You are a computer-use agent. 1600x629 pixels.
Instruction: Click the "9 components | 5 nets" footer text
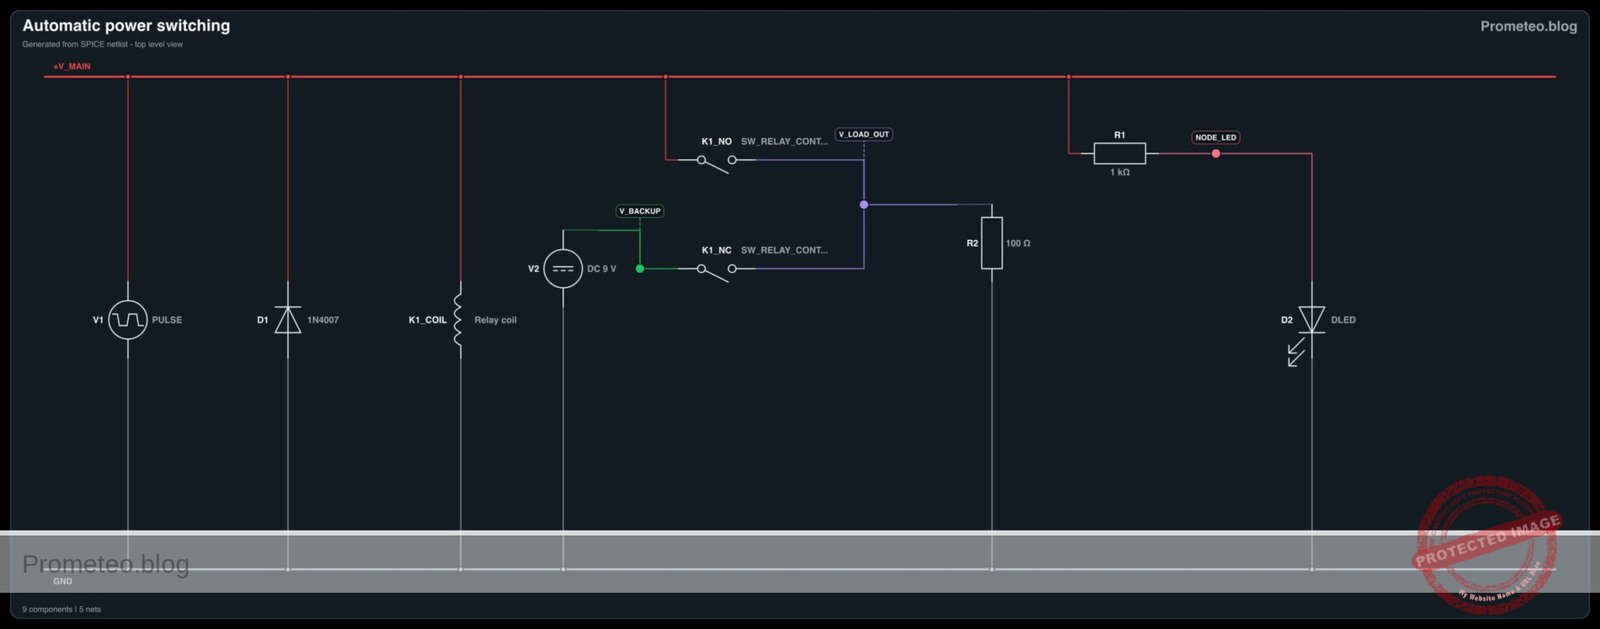coord(62,609)
